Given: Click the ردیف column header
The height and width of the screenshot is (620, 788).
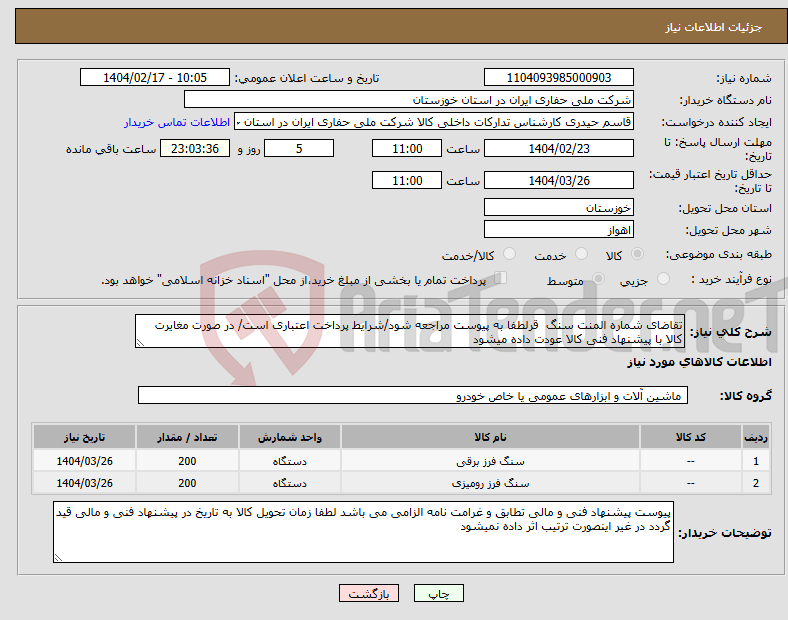Looking at the screenshot, I should [x=755, y=437].
